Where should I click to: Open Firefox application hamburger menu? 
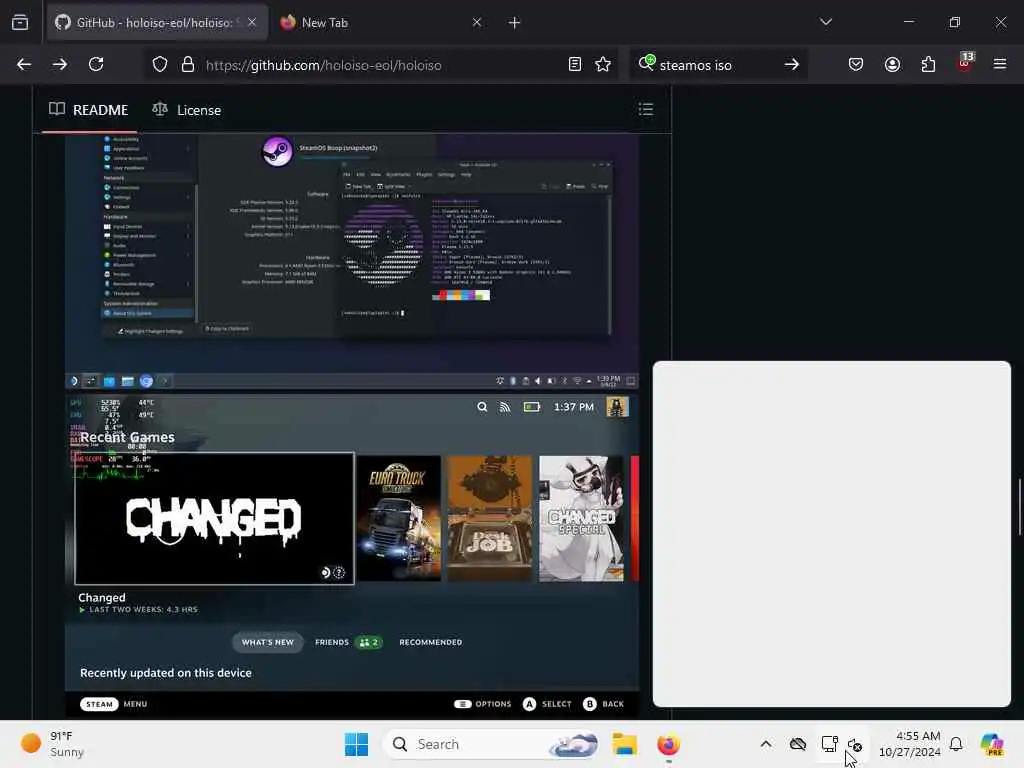point(1000,64)
